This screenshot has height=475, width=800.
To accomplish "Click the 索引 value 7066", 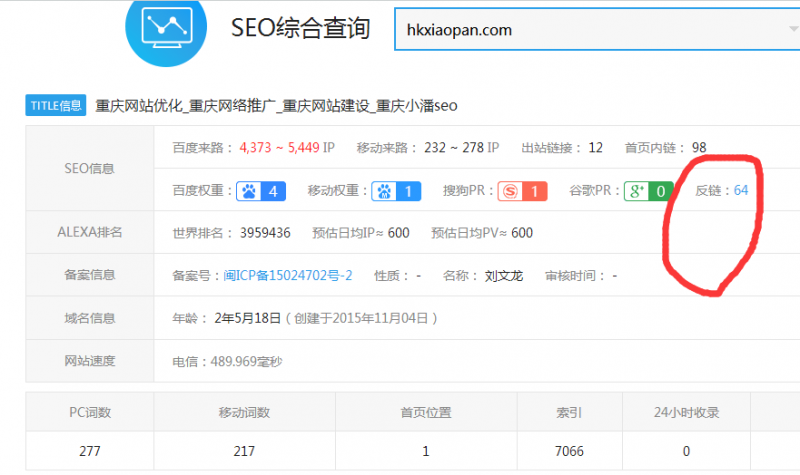I will click(569, 451).
